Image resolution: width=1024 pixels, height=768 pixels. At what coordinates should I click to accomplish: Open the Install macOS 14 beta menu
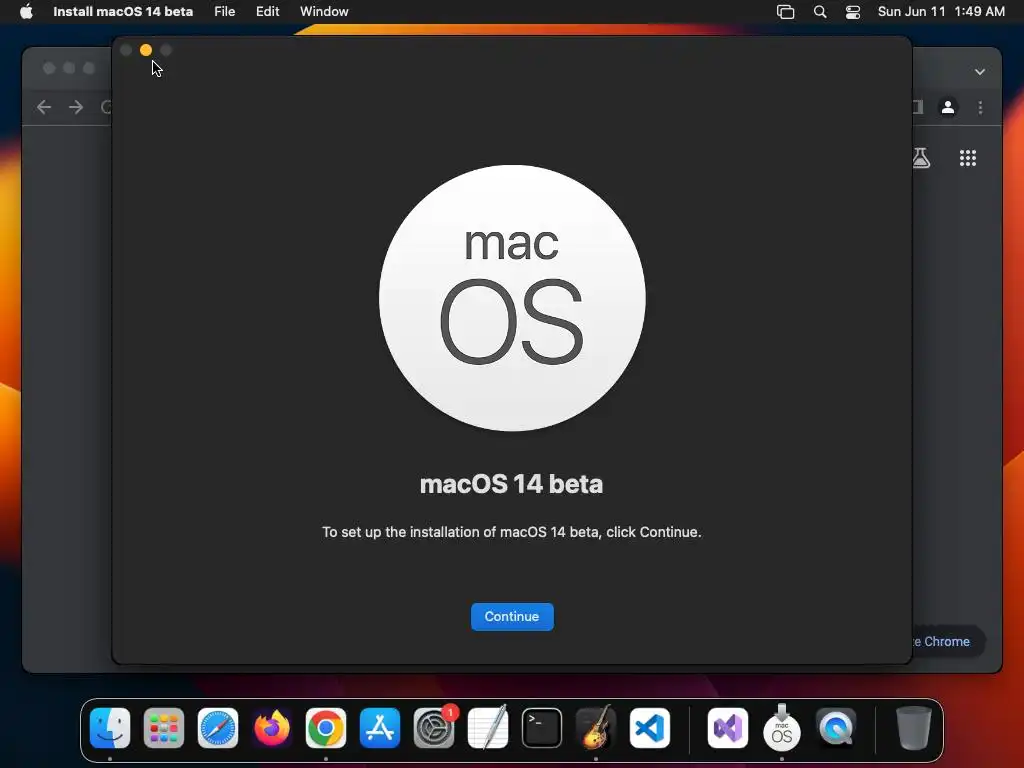click(x=123, y=11)
